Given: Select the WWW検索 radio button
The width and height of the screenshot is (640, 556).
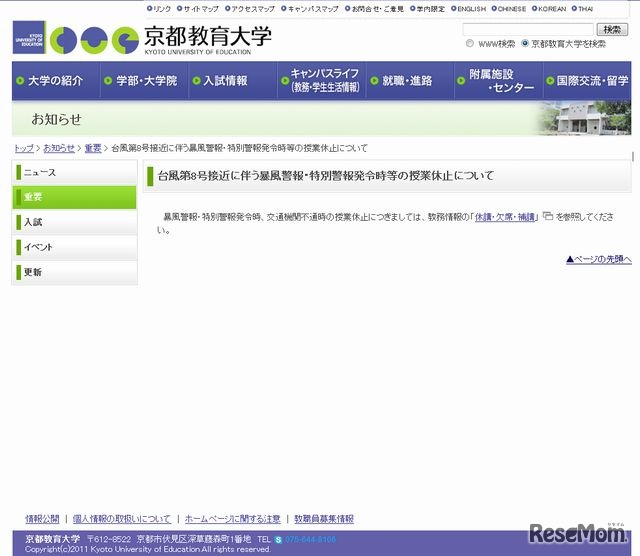Looking at the screenshot, I should pyautogui.click(x=470, y=43).
